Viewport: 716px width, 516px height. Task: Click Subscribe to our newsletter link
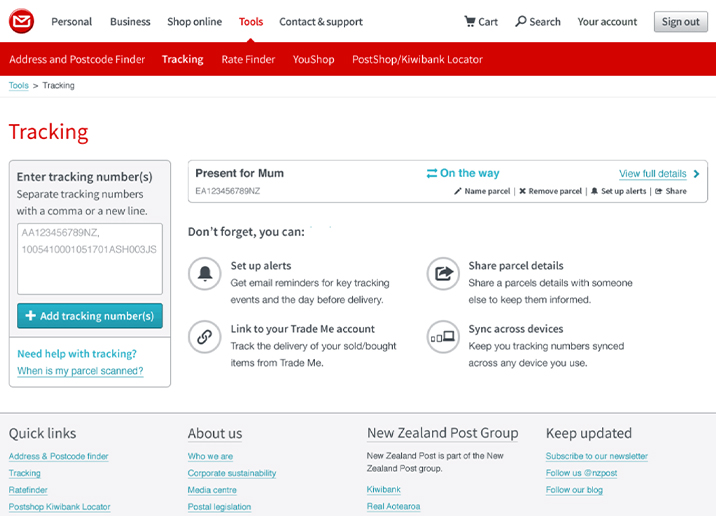pos(596,456)
